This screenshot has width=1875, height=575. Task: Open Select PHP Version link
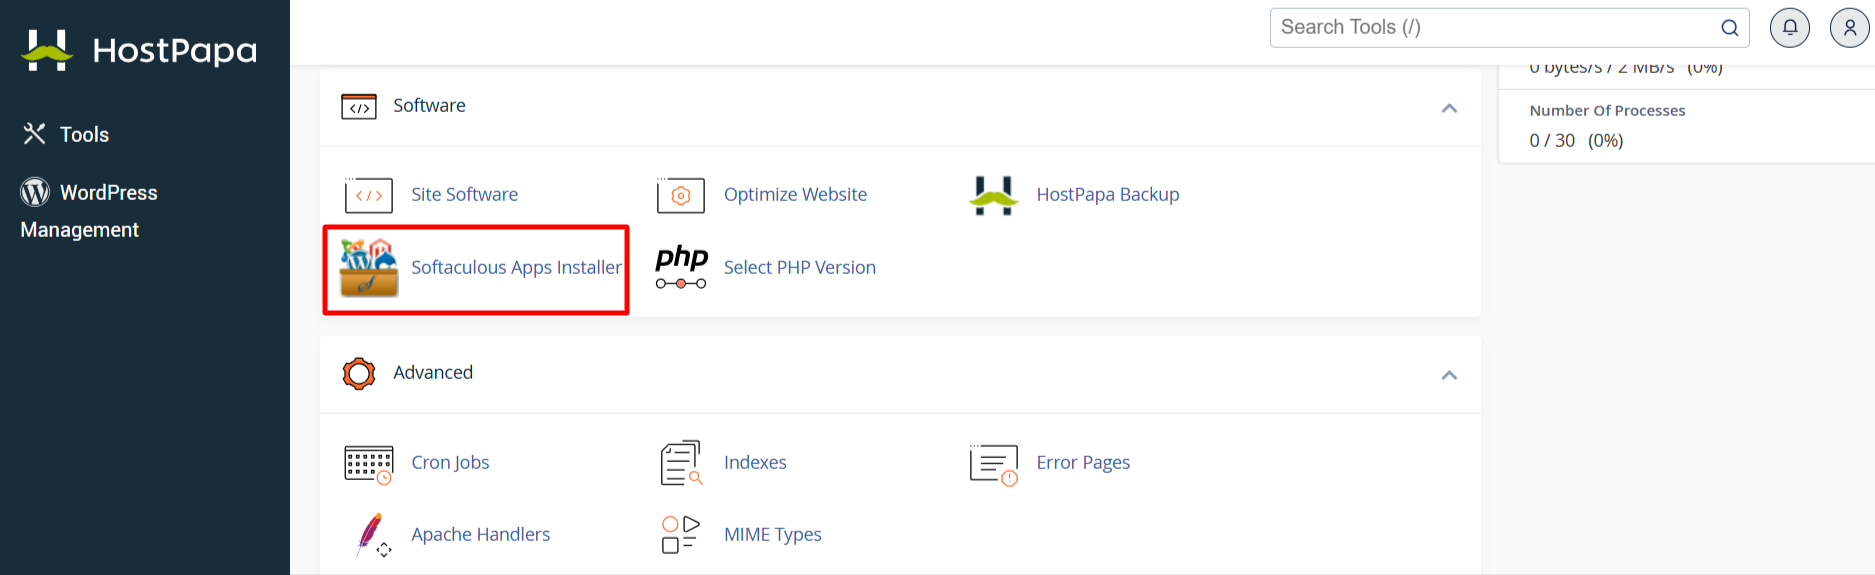(800, 267)
